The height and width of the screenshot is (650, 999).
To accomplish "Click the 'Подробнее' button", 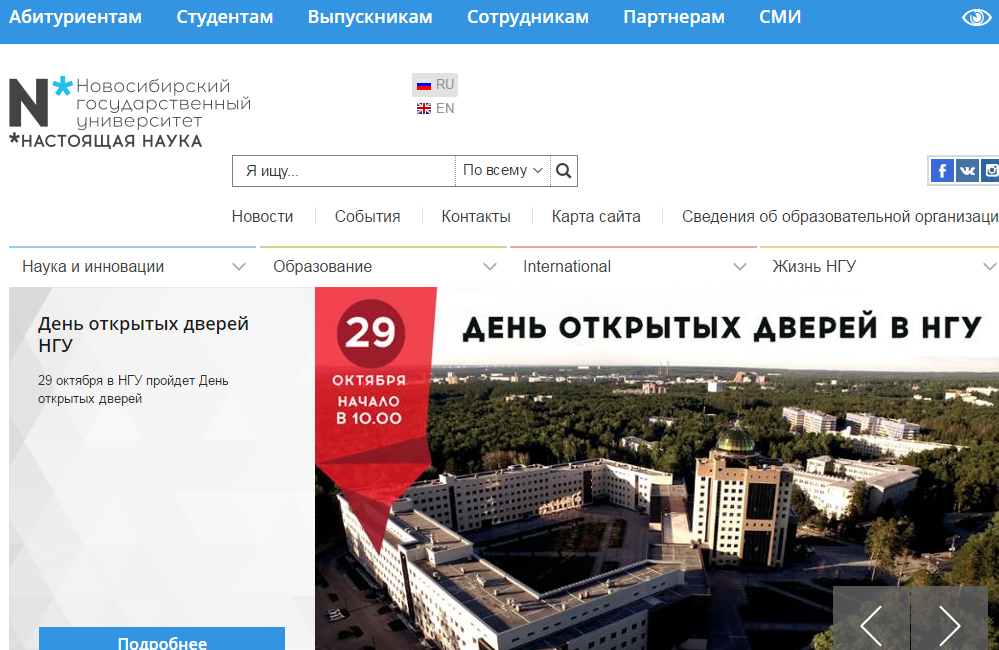I will point(162,642).
